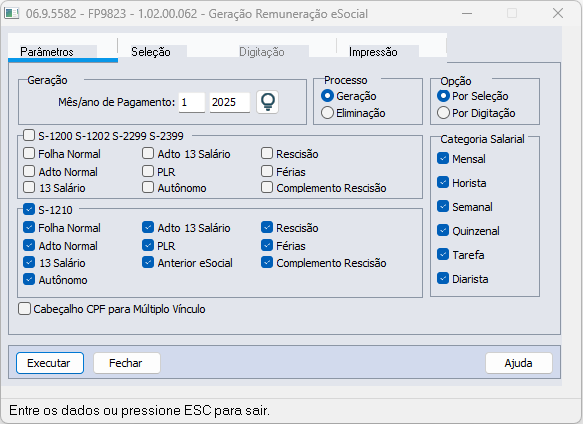Enable Cabeçalho CPF para Múltiplo Vínculo
Screen dimensions: 583x424
(x=25, y=309)
